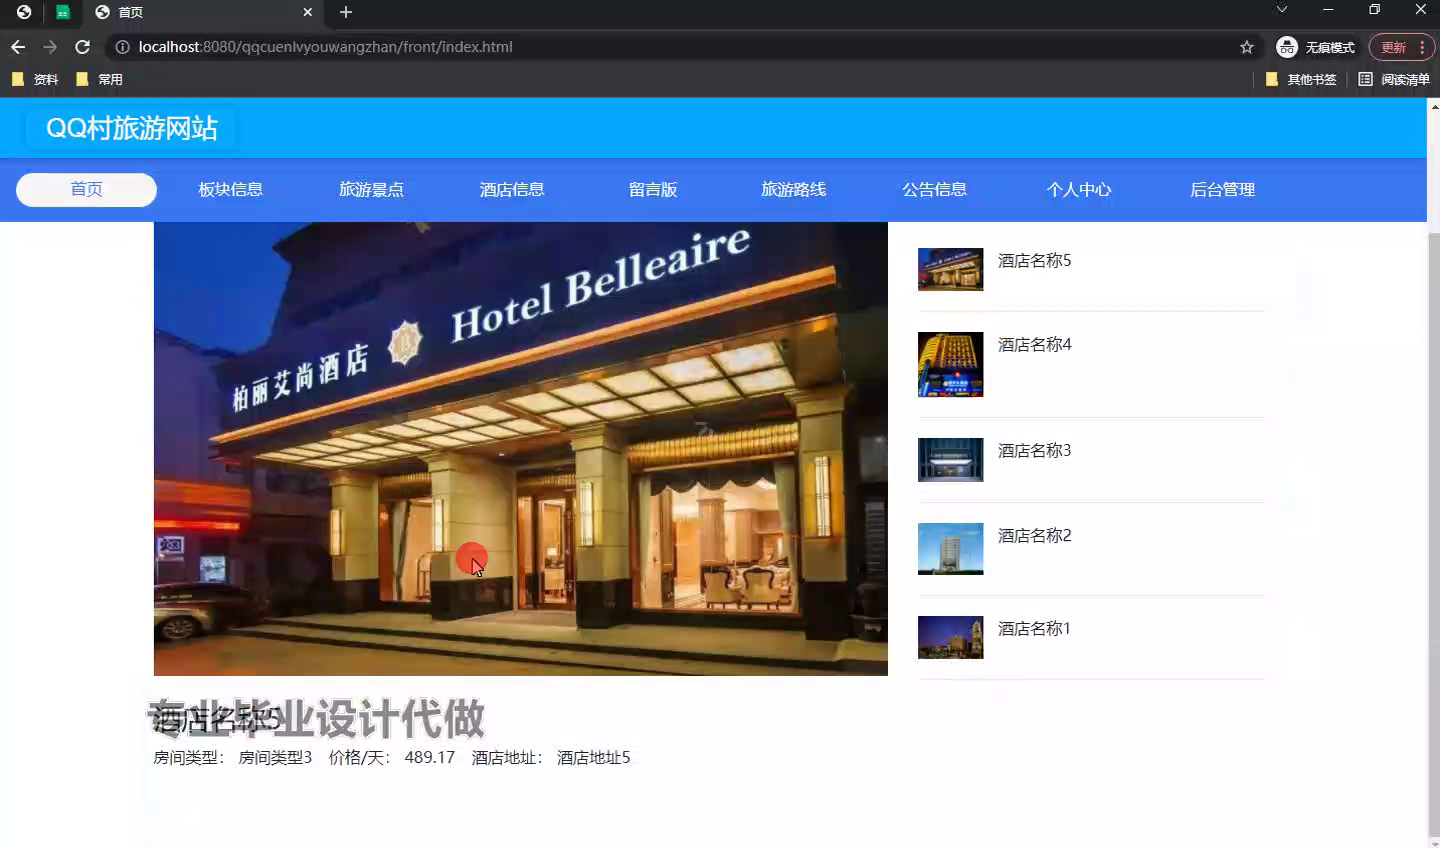Click the 酒店名称1 thumbnail image

[951, 638]
